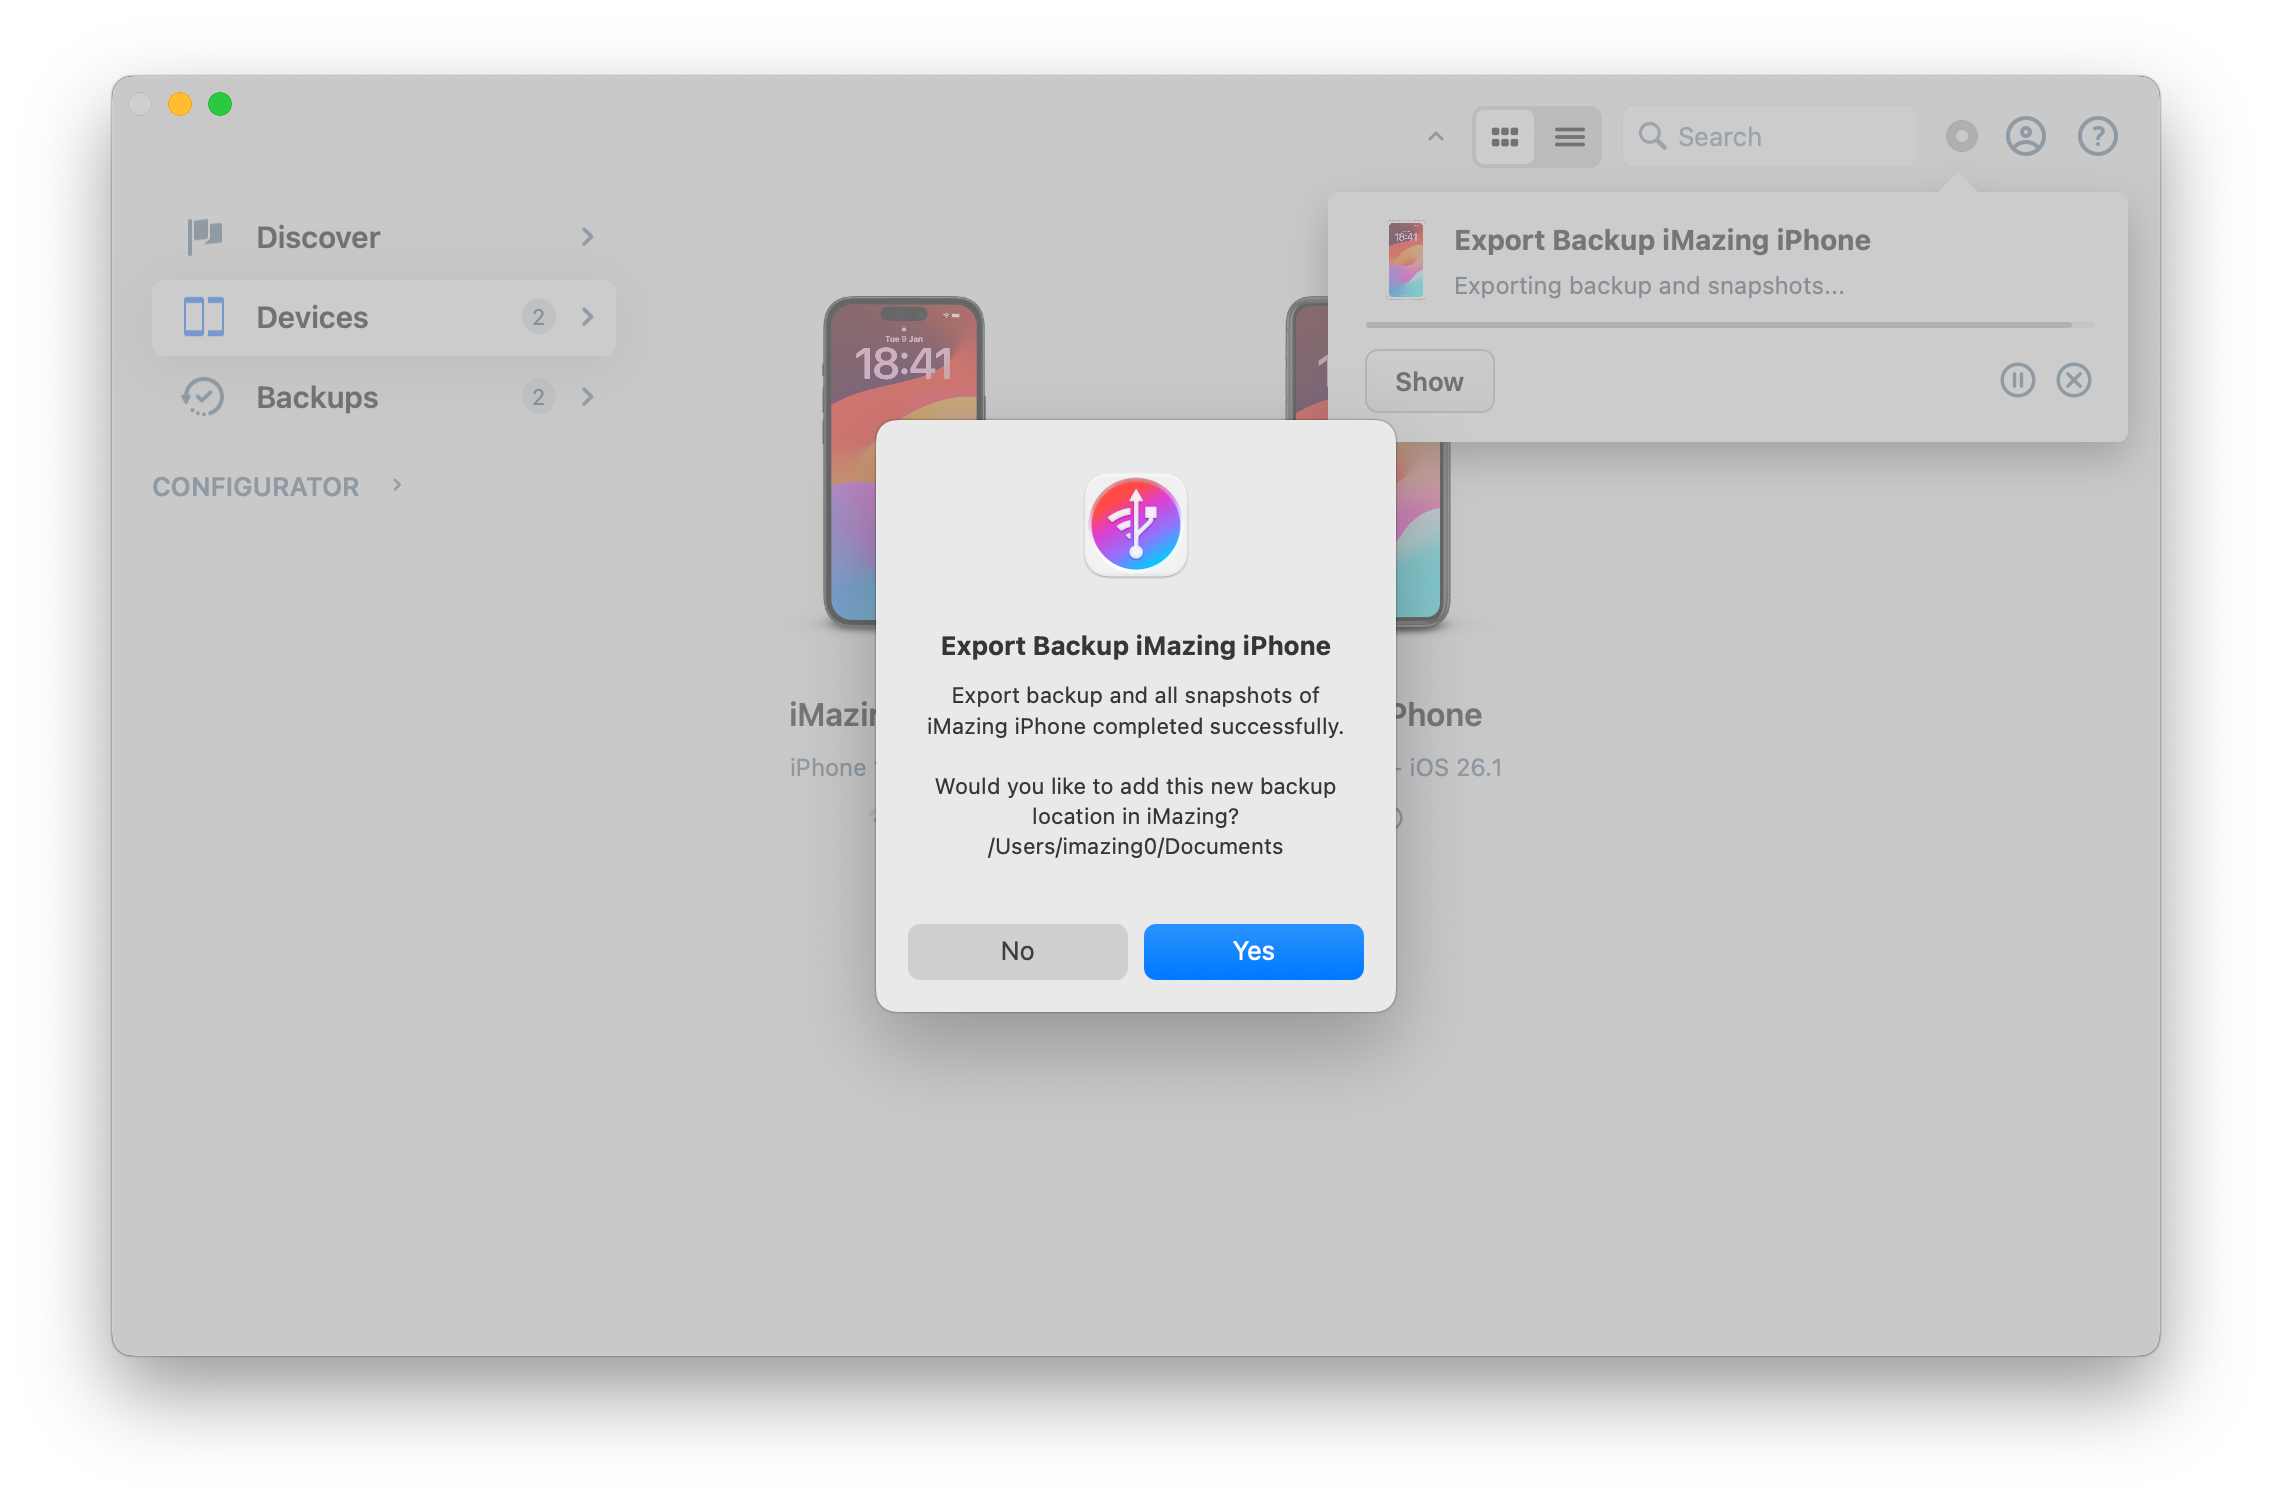Switch to list view layout
This screenshot has width=2272, height=1504.
(x=1569, y=136)
